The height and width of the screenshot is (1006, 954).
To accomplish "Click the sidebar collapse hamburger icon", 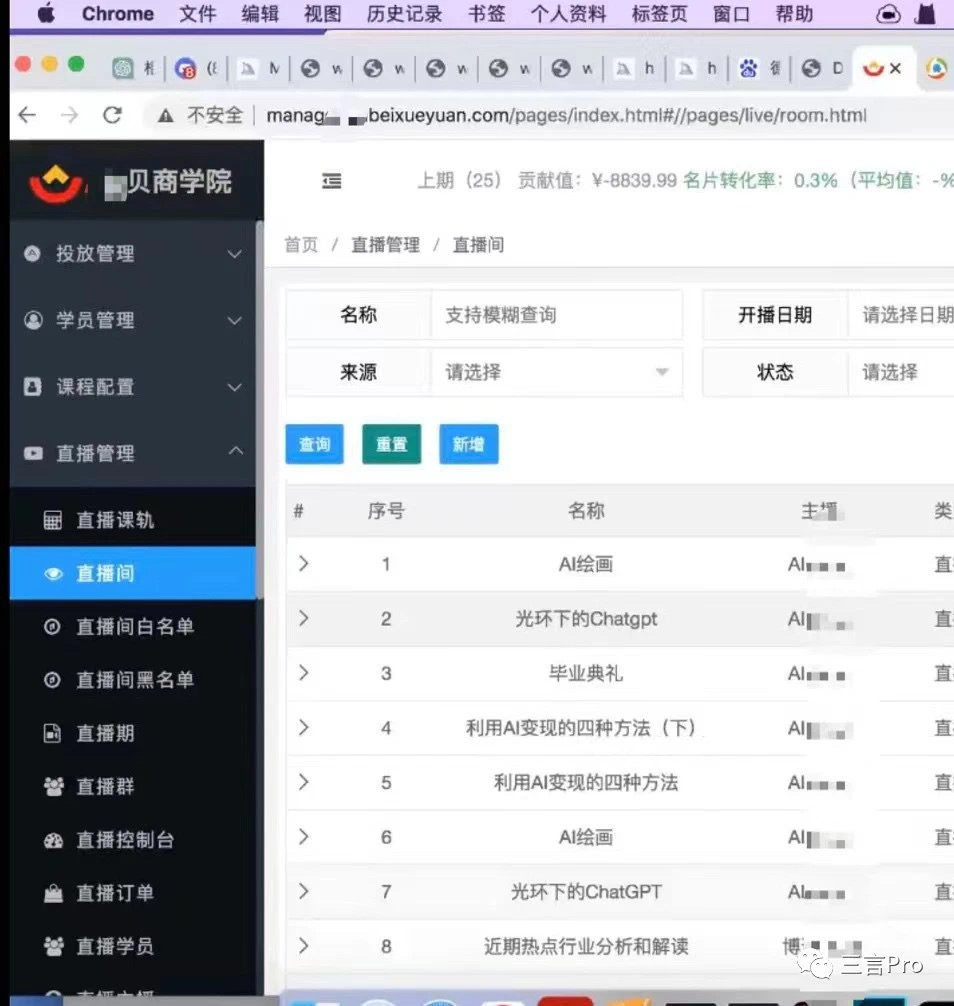I will [332, 181].
